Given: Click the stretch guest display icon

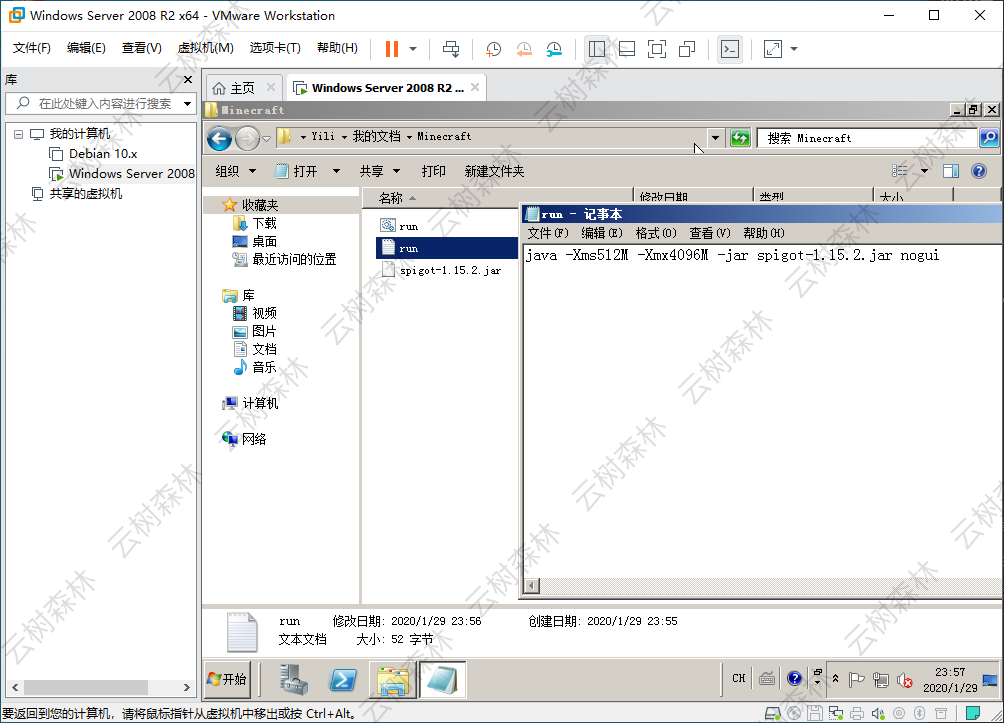Looking at the screenshot, I should pos(773,49).
